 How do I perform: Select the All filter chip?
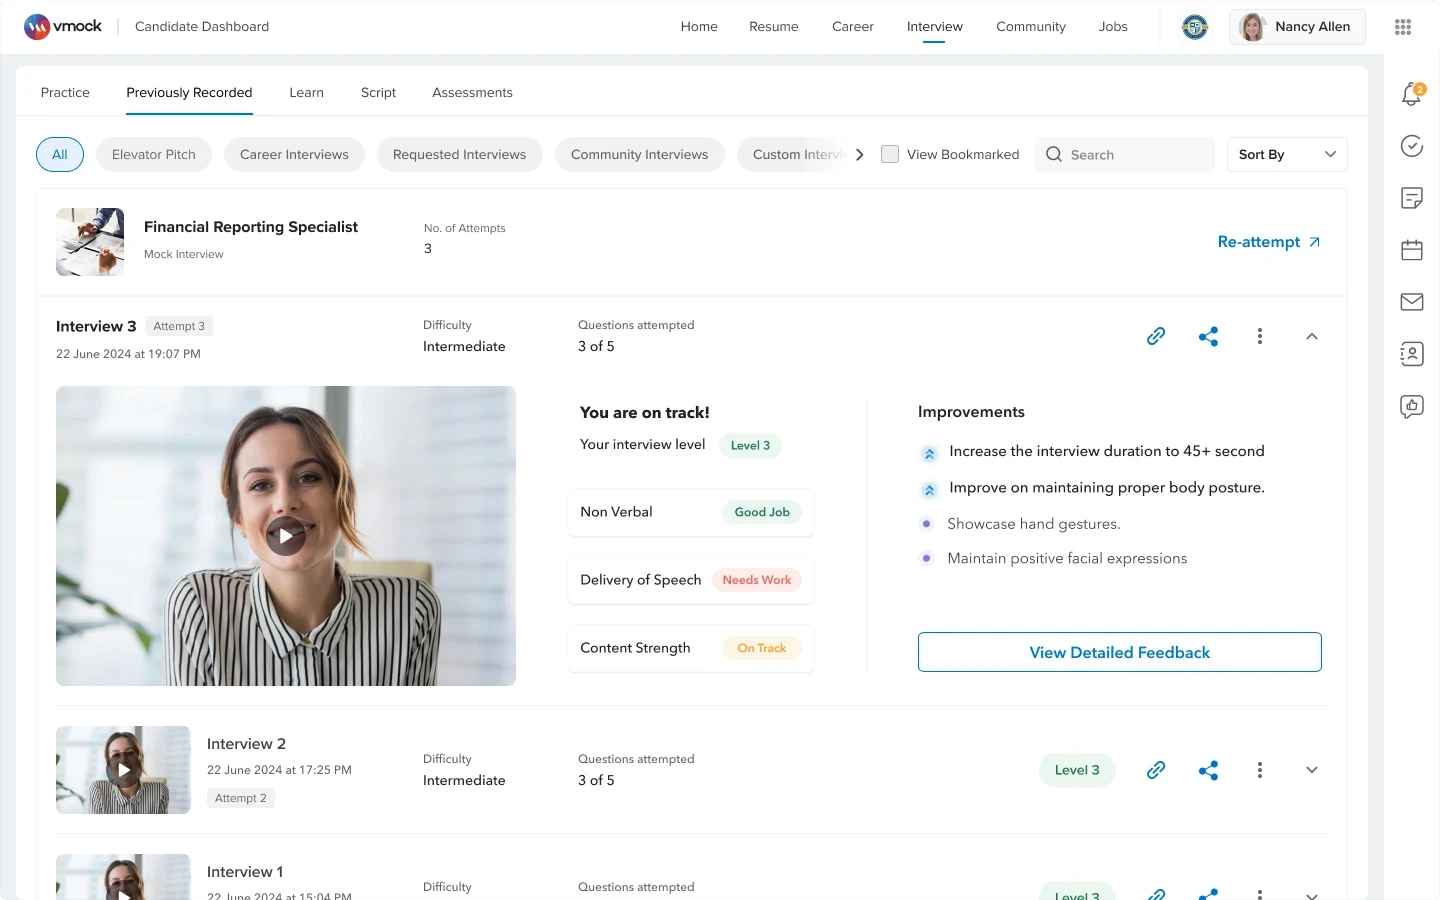pyautogui.click(x=60, y=154)
